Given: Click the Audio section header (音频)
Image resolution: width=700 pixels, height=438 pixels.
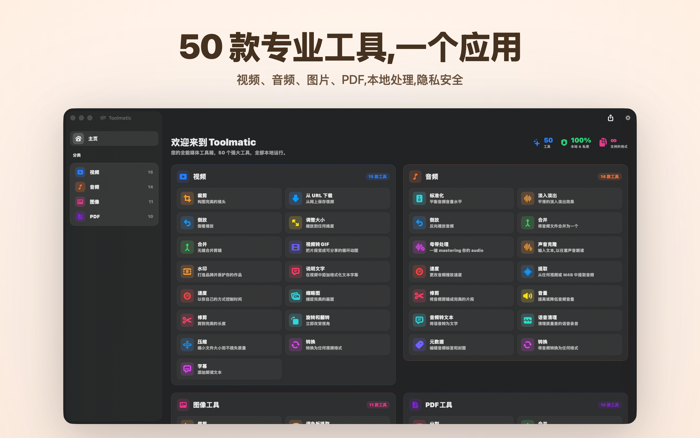Looking at the screenshot, I should [x=432, y=177].
